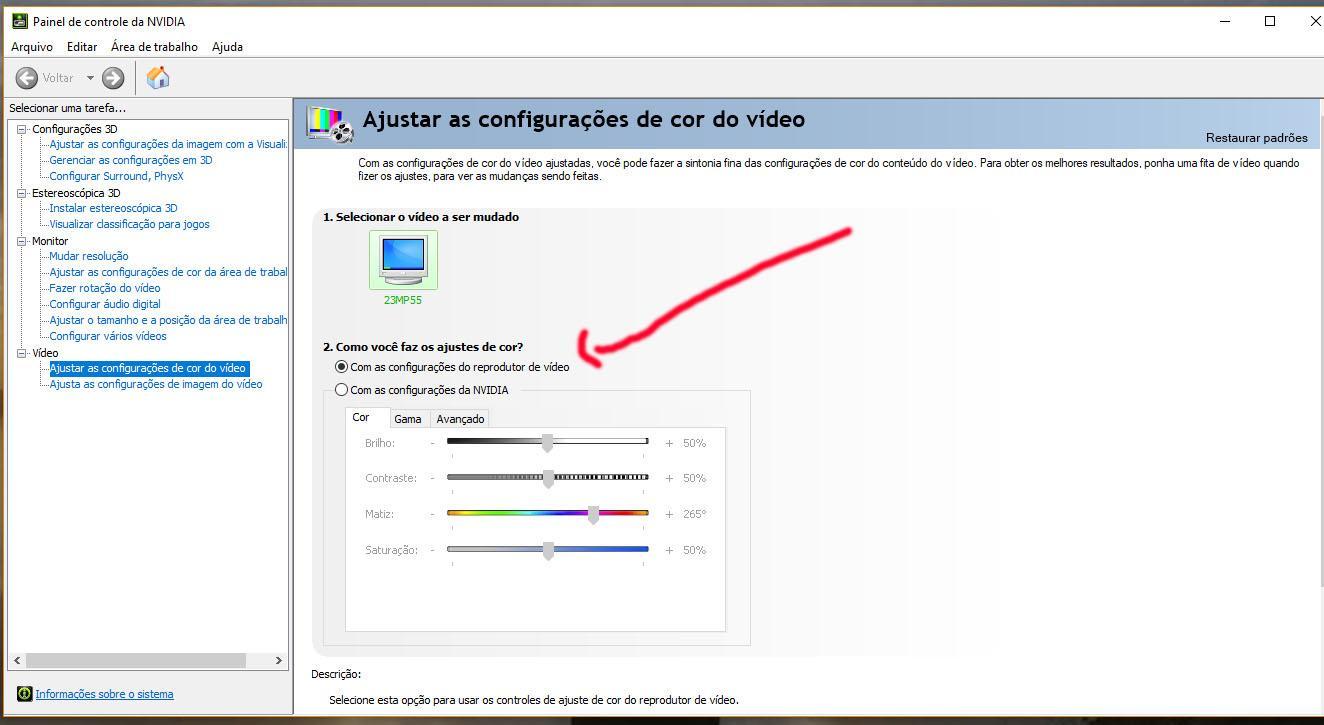Open Mudar resolução
Image resolution: width=1324 pixels, height=725 pixels.
[89, 256]
